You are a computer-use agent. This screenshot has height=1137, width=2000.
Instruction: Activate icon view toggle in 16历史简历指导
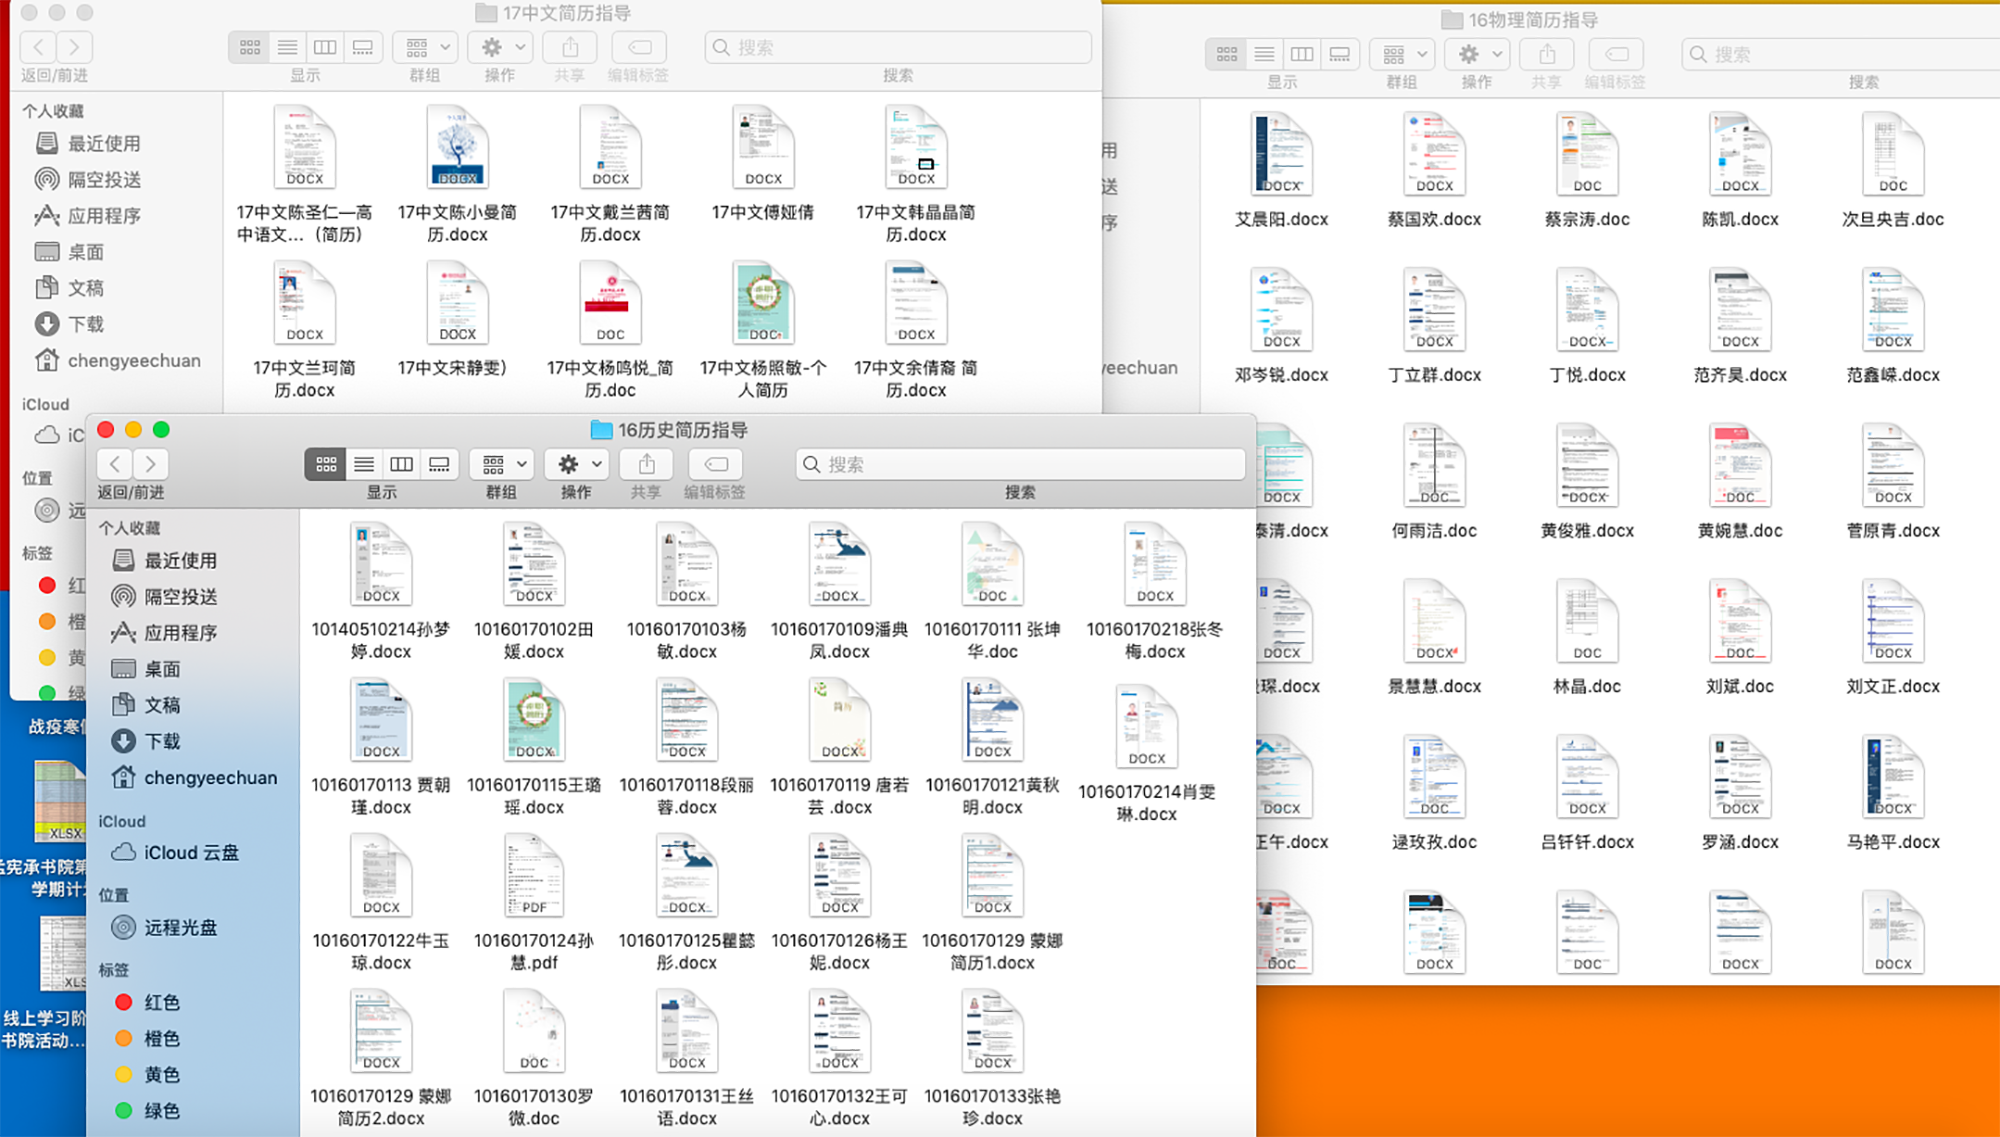point(326,464)
